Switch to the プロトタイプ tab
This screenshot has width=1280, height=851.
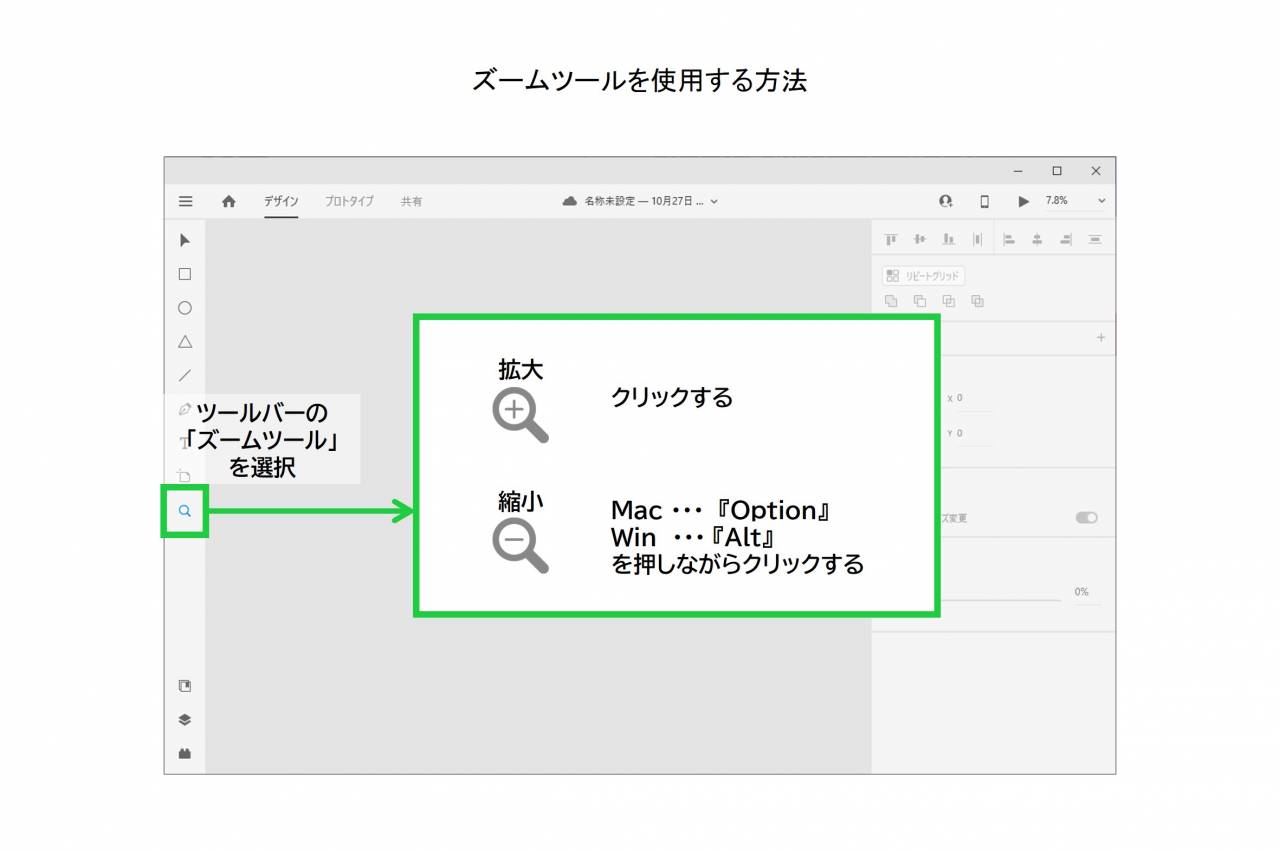point(349,201)
